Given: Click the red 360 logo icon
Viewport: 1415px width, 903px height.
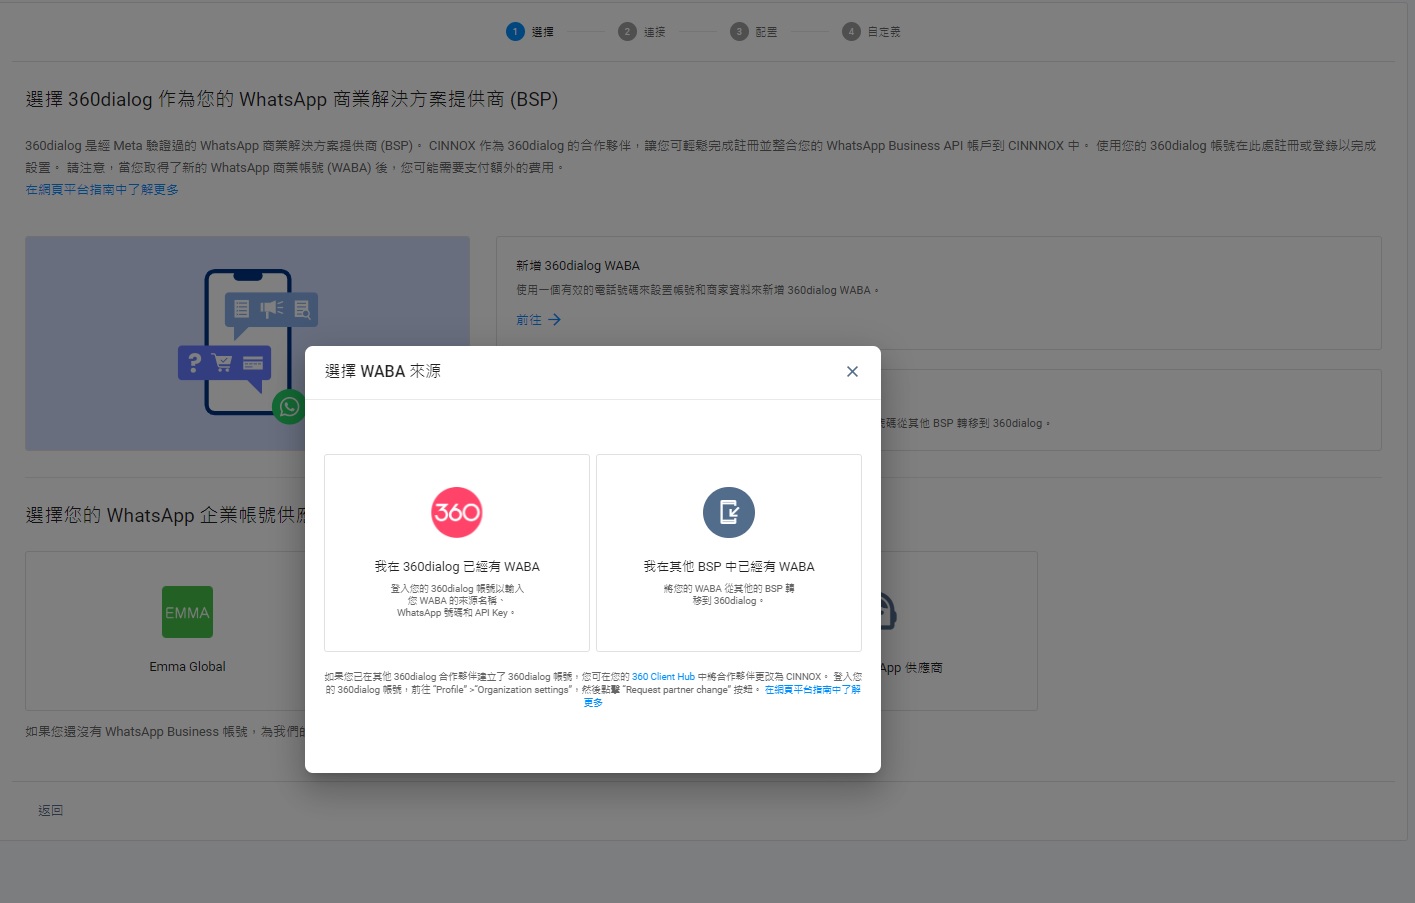Looking at the screenshot, I should tap(456, 512).
